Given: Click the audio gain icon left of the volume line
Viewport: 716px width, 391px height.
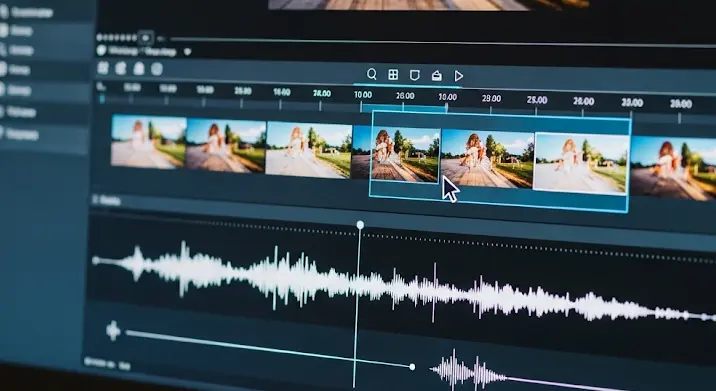Looking at the screenshot, I should (113, 331).
